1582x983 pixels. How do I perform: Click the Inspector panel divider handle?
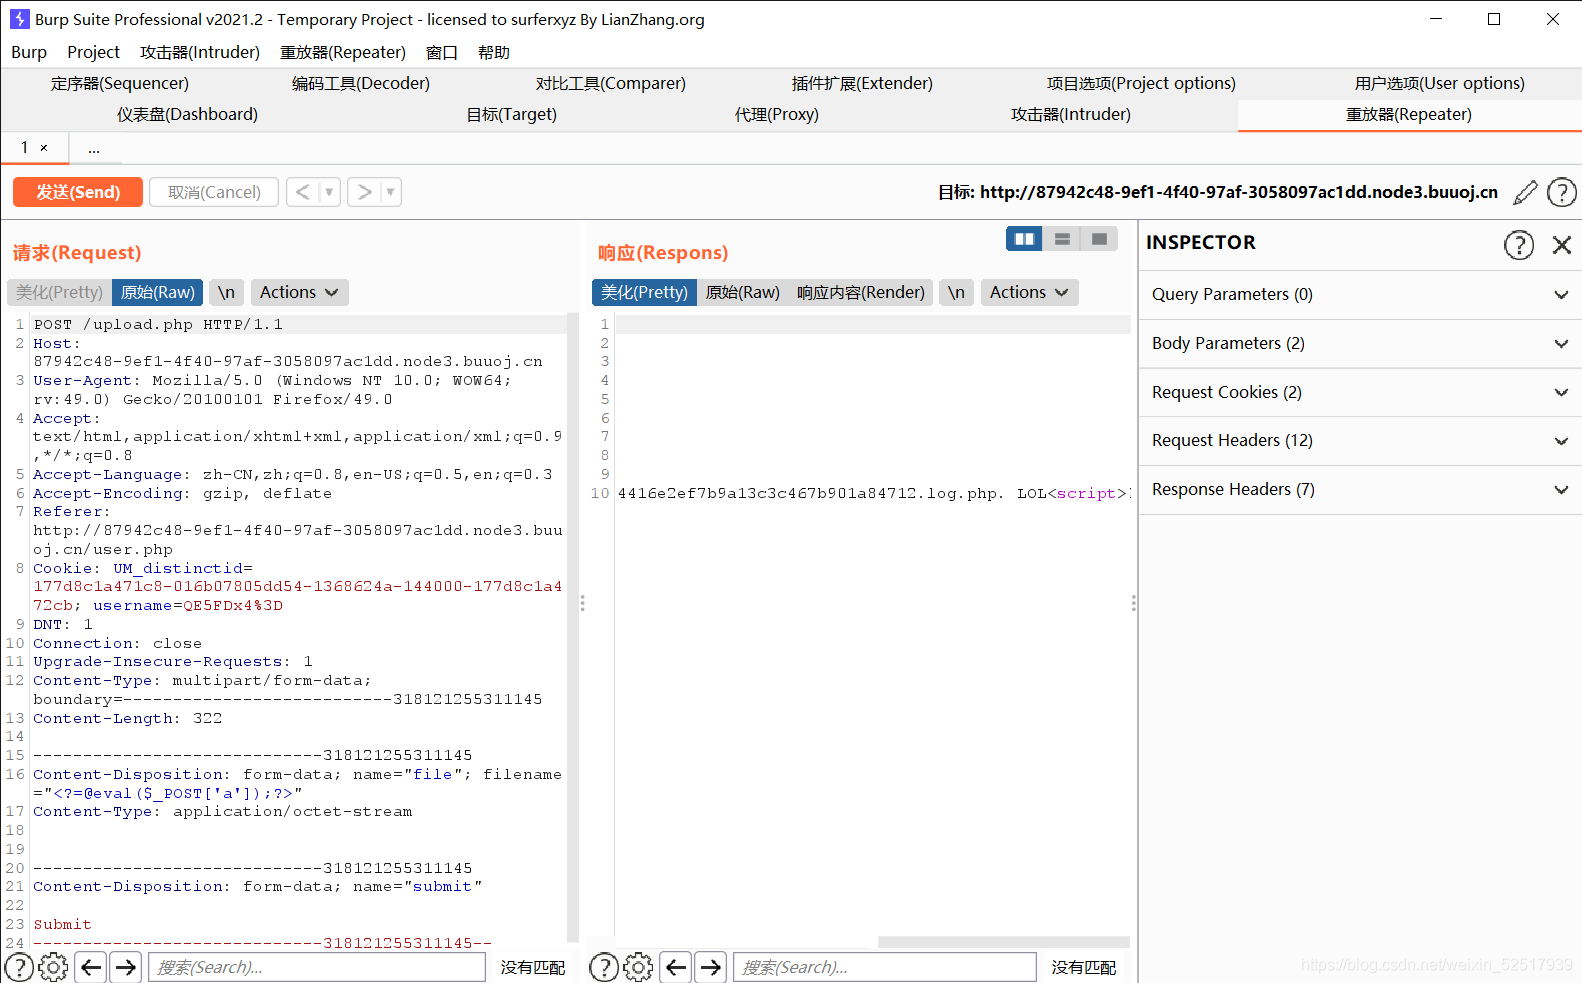click(x=1133, y=603)
